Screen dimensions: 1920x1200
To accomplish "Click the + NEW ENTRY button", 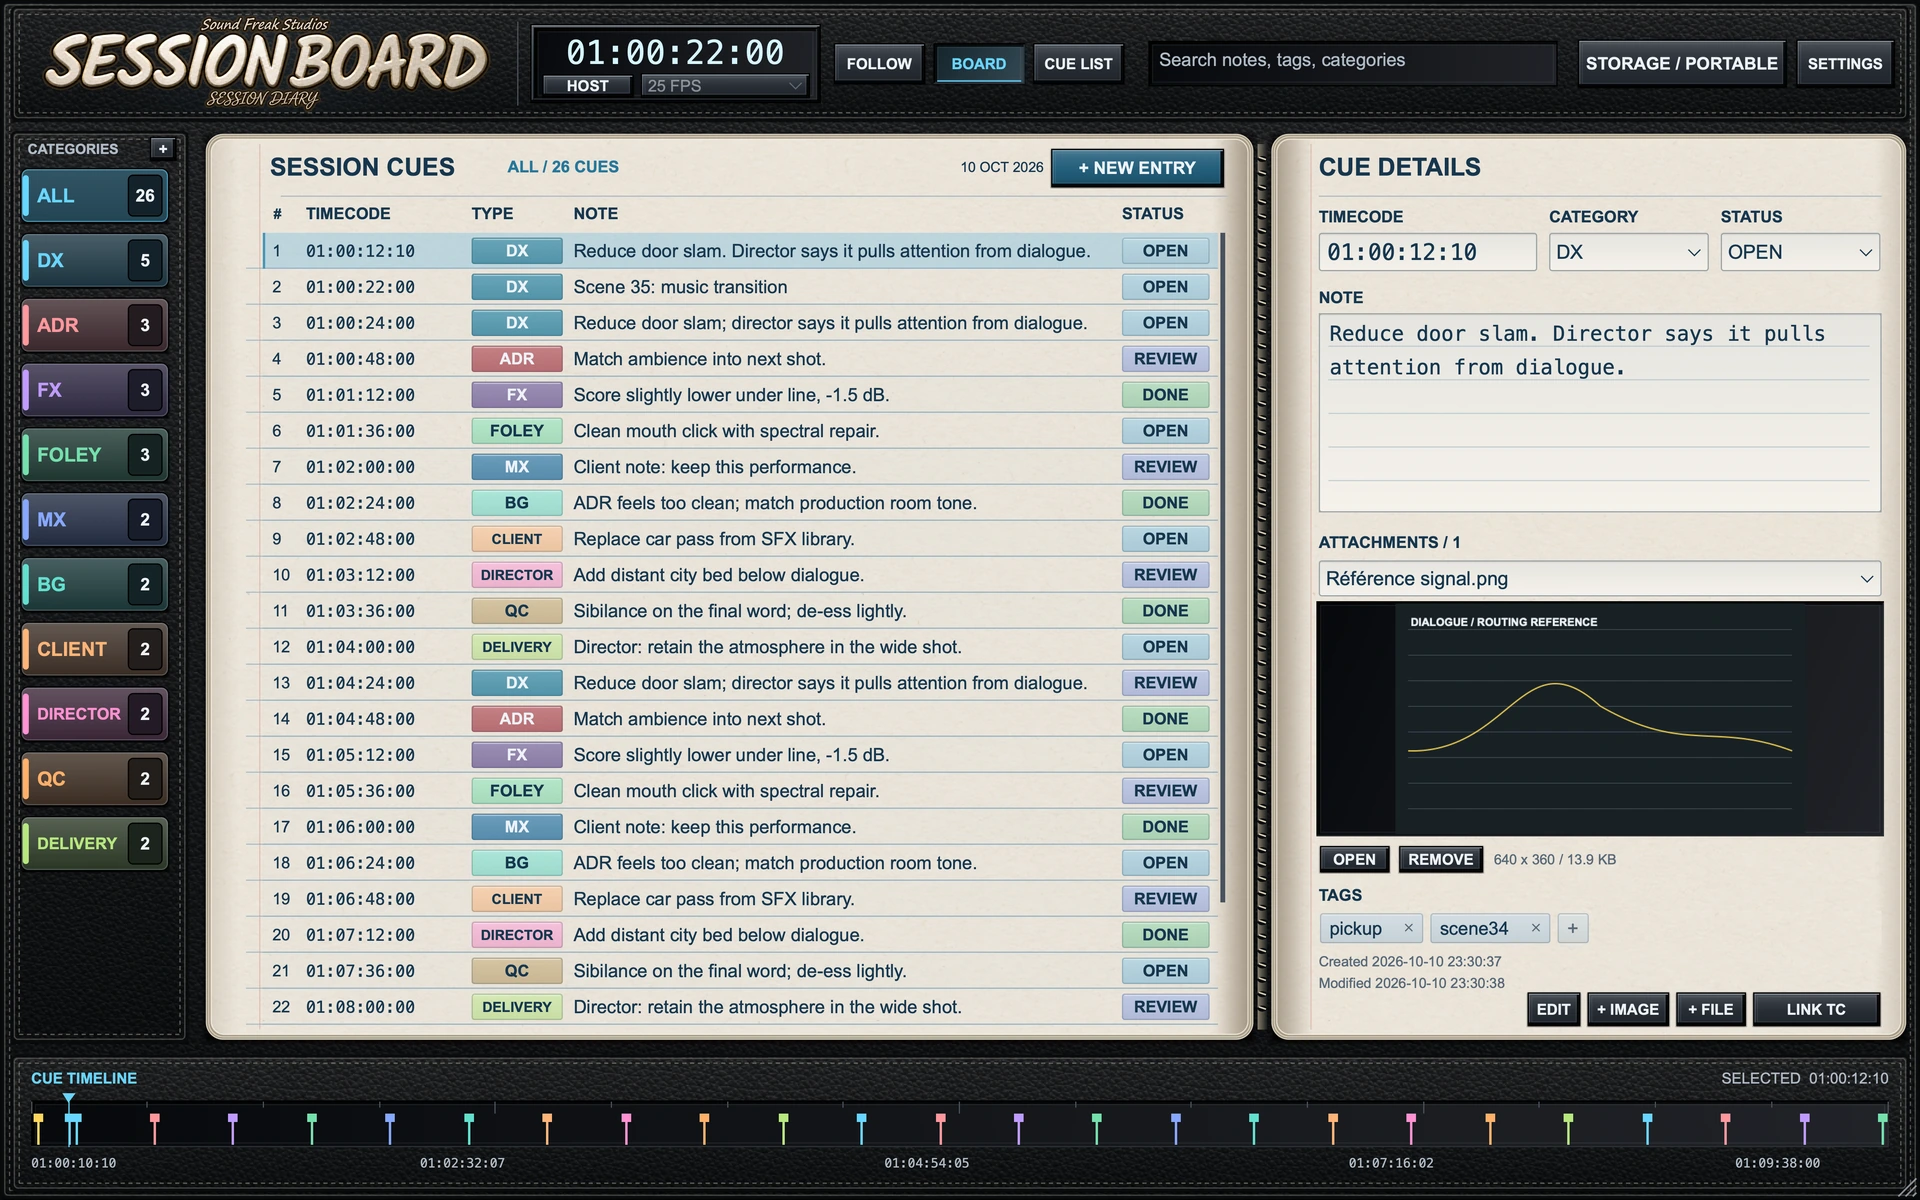I will (x=1136, y=168).
